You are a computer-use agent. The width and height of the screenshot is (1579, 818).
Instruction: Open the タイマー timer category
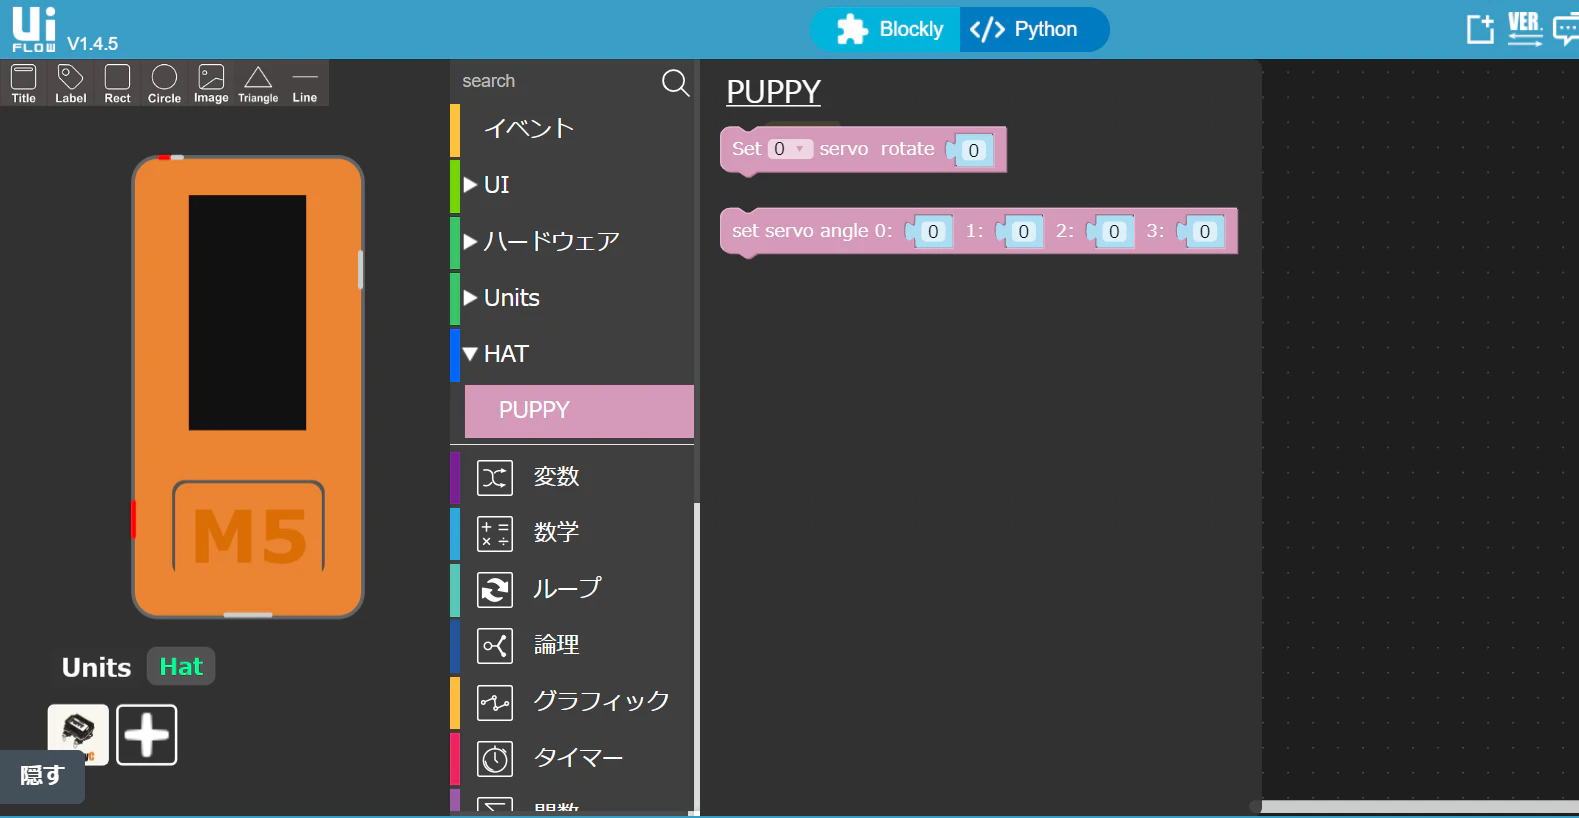click(572, 758)
